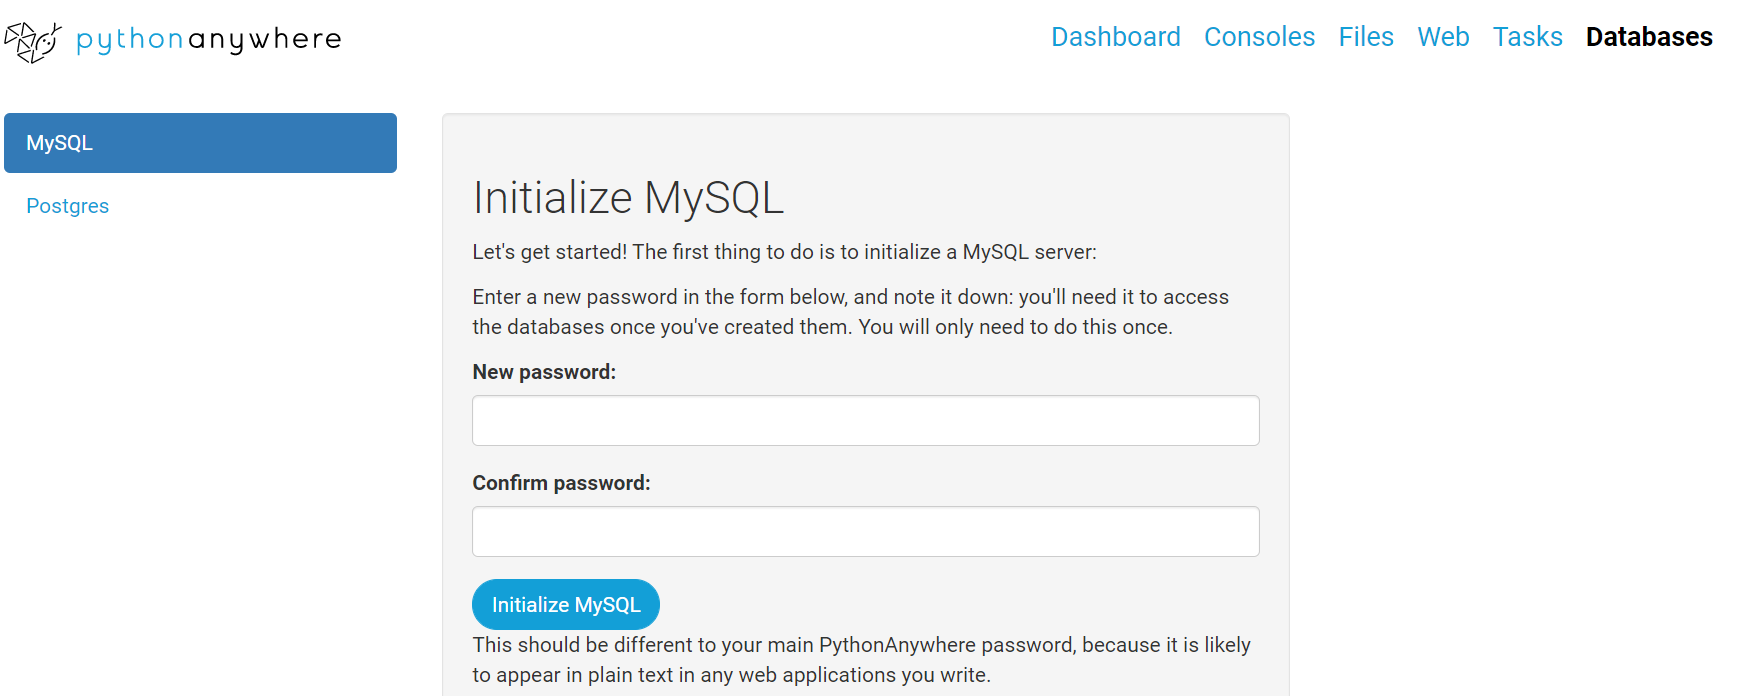The width and height of the screenshot is (1762, 696).
Task: Open the Dashboard page
Action: [1116, 37]
